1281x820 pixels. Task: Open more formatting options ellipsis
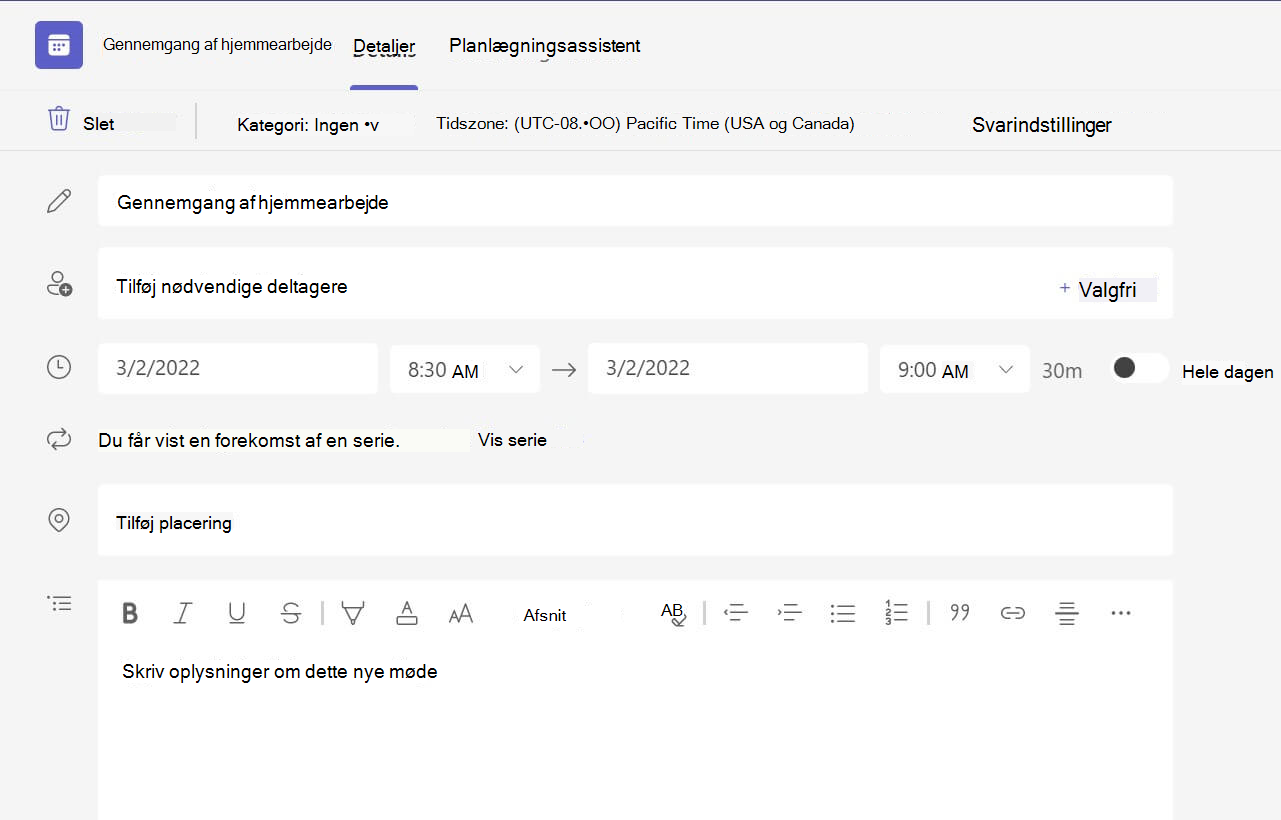[1121, 612]
